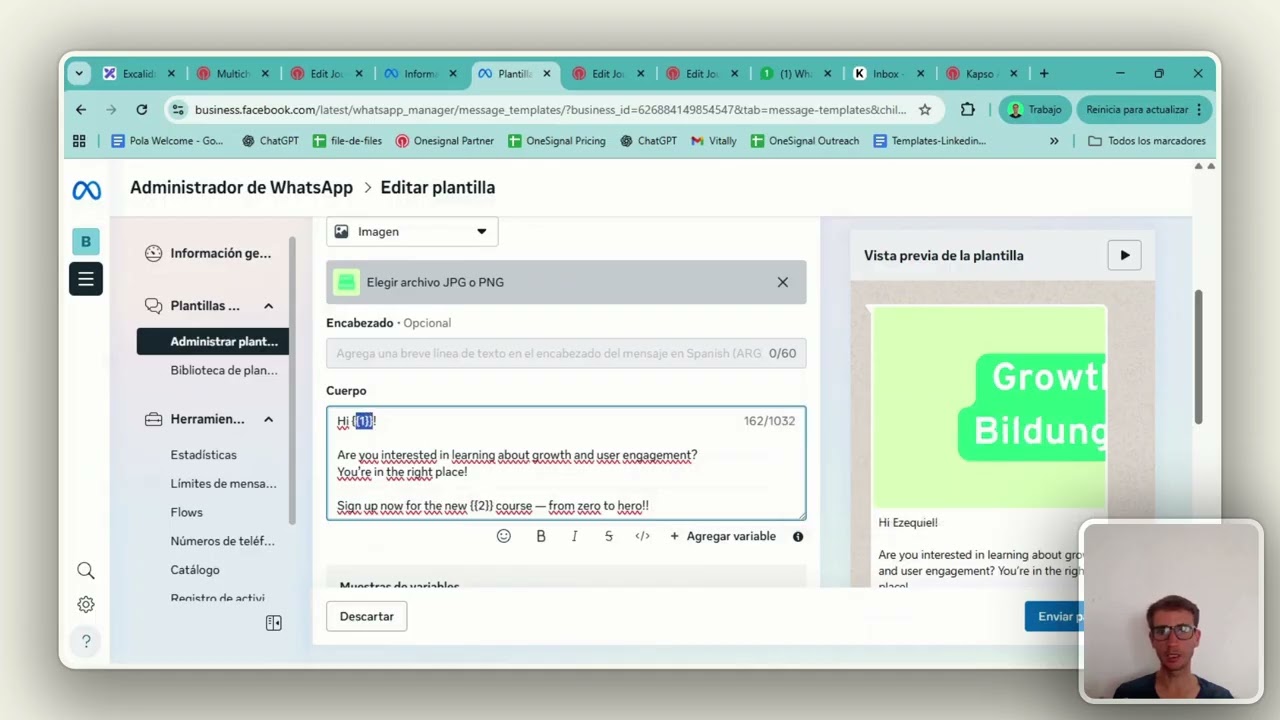Viewport: 1280px width, 720px height.
Task: Click the Elegir archivo JPG o PNG thumbnail
Action: pos(347,282)
